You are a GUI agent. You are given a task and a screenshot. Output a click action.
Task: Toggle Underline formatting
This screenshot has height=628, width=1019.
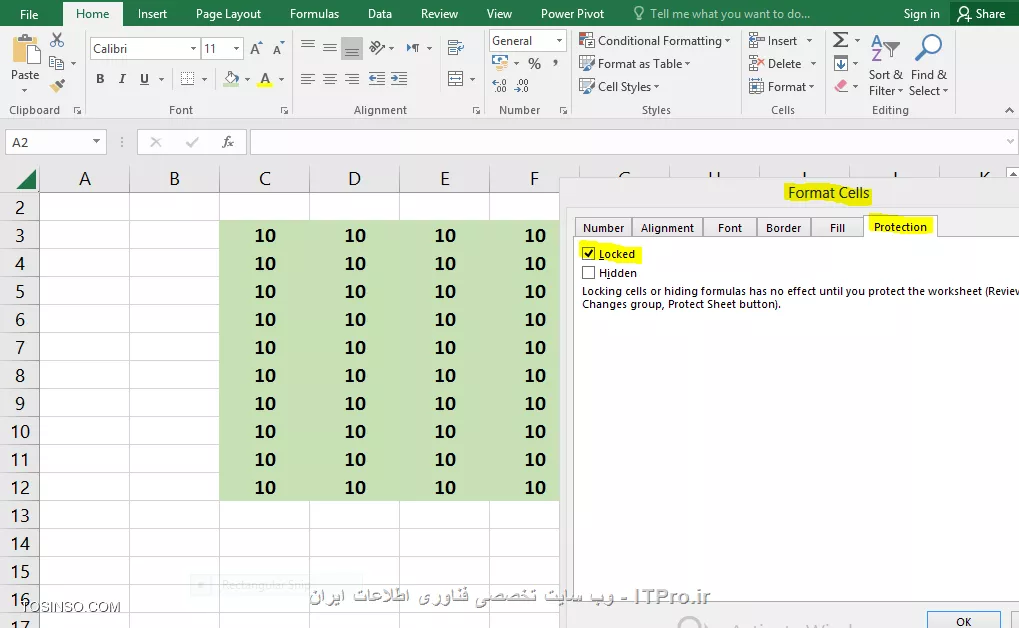[144, 79]
